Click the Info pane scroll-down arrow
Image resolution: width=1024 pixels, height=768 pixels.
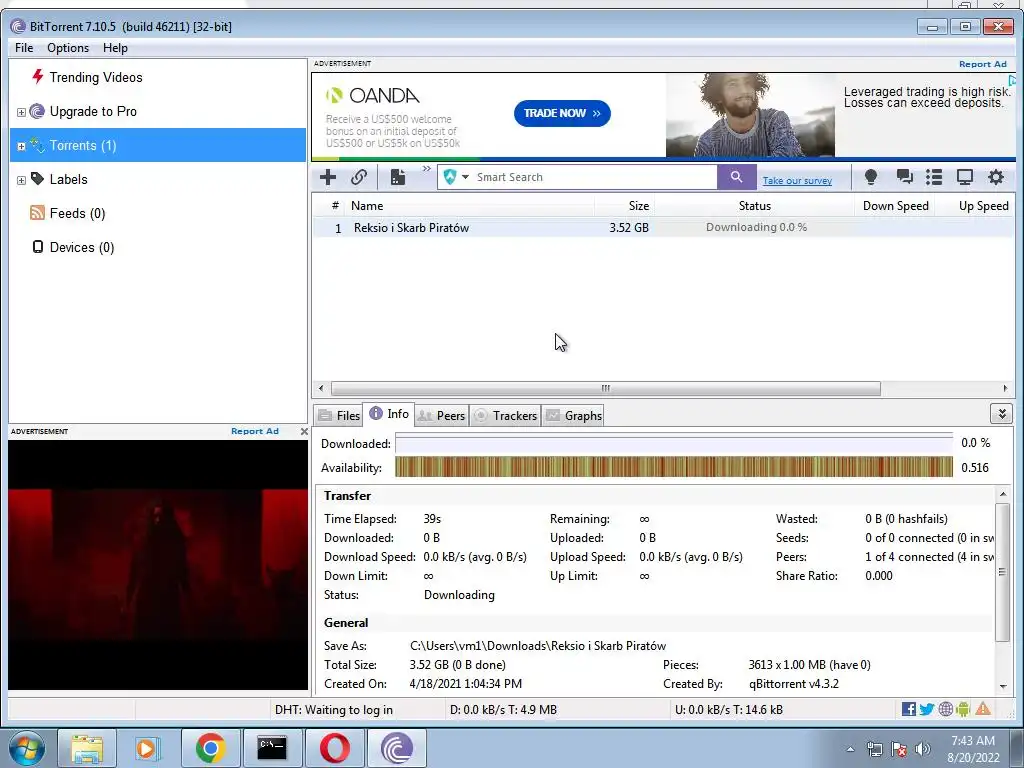tap(1003, 686)
